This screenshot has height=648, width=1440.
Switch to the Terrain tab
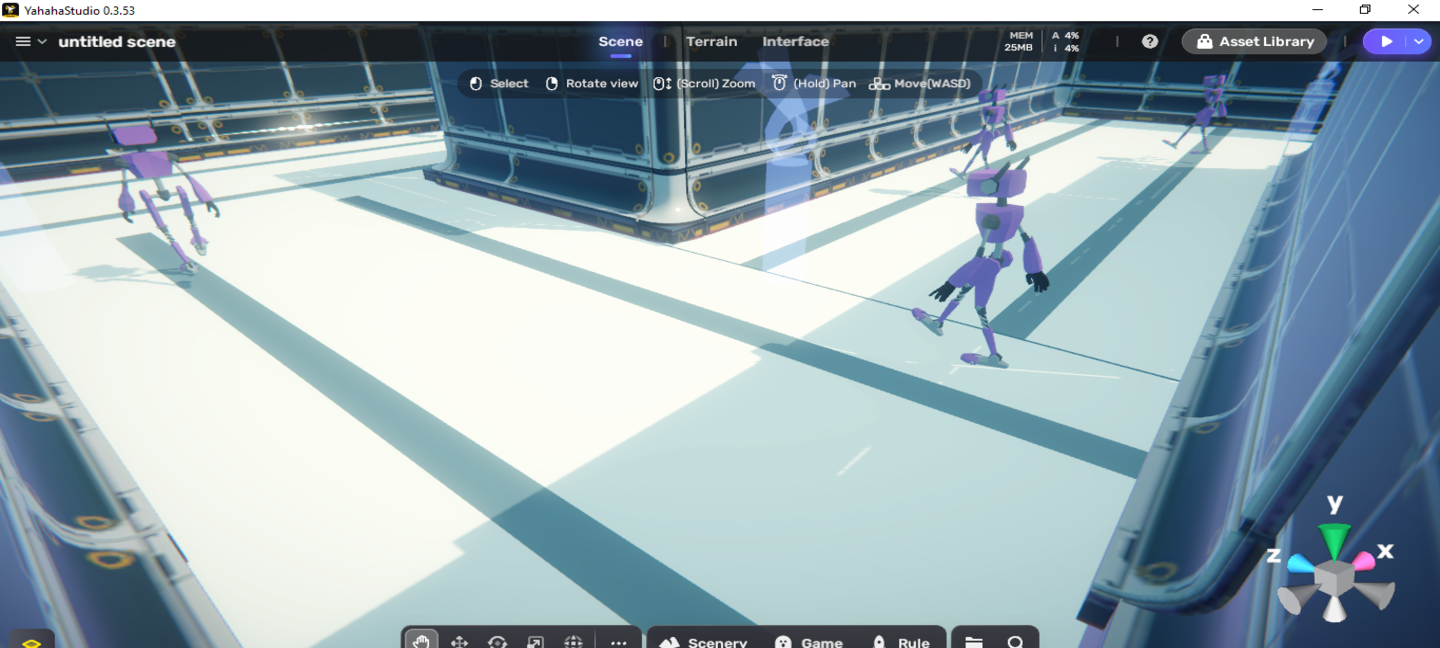pos(711,41)
